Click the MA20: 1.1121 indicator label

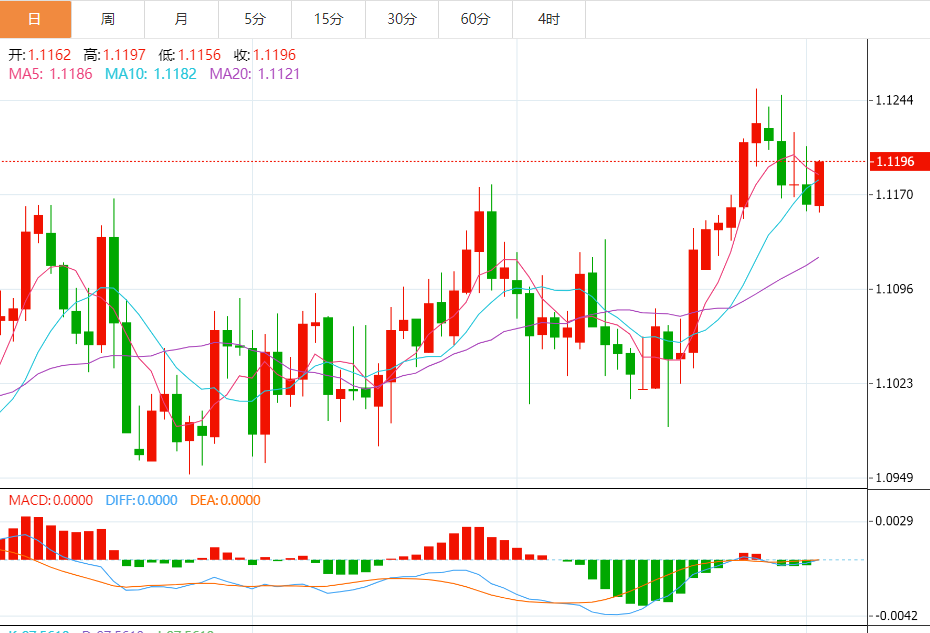(255, 74)
